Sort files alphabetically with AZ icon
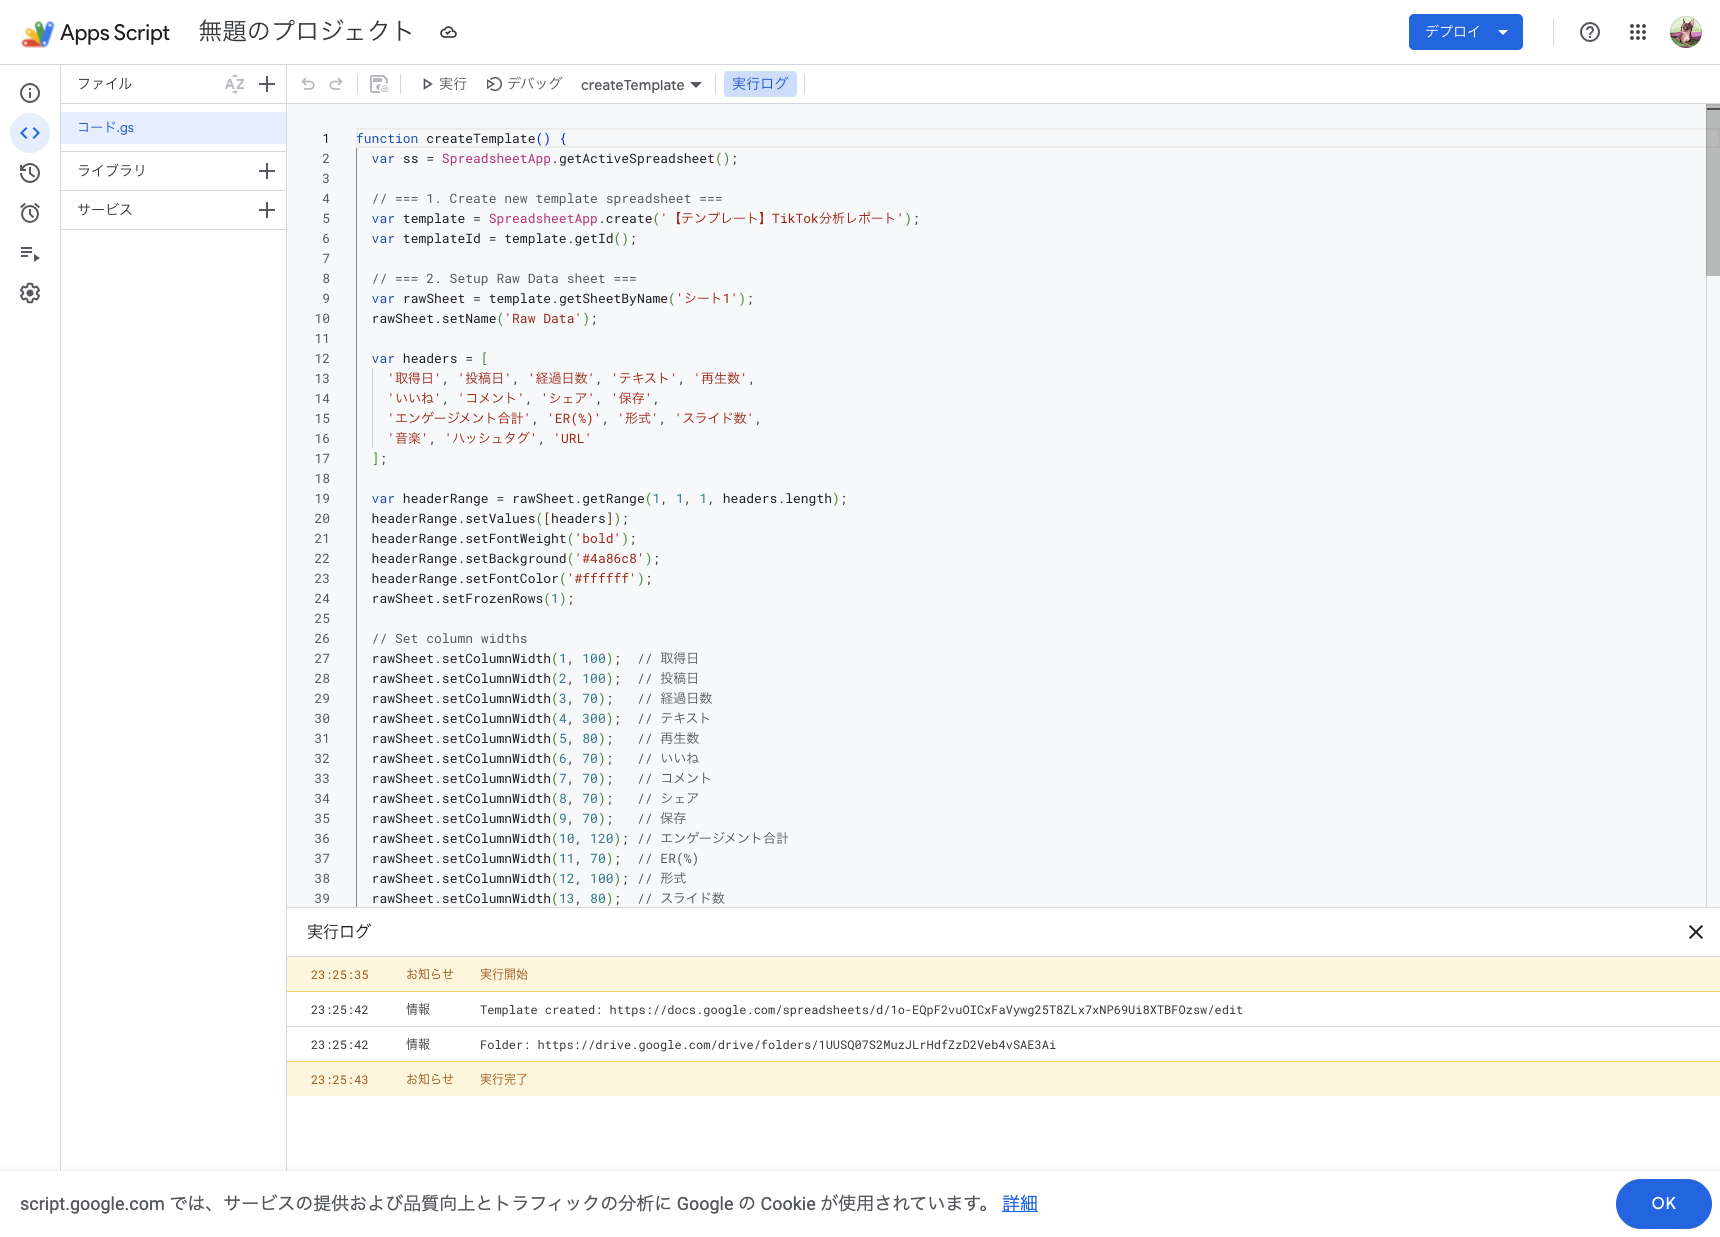This screenshot has width=1720, height=1237. point(235,84)
